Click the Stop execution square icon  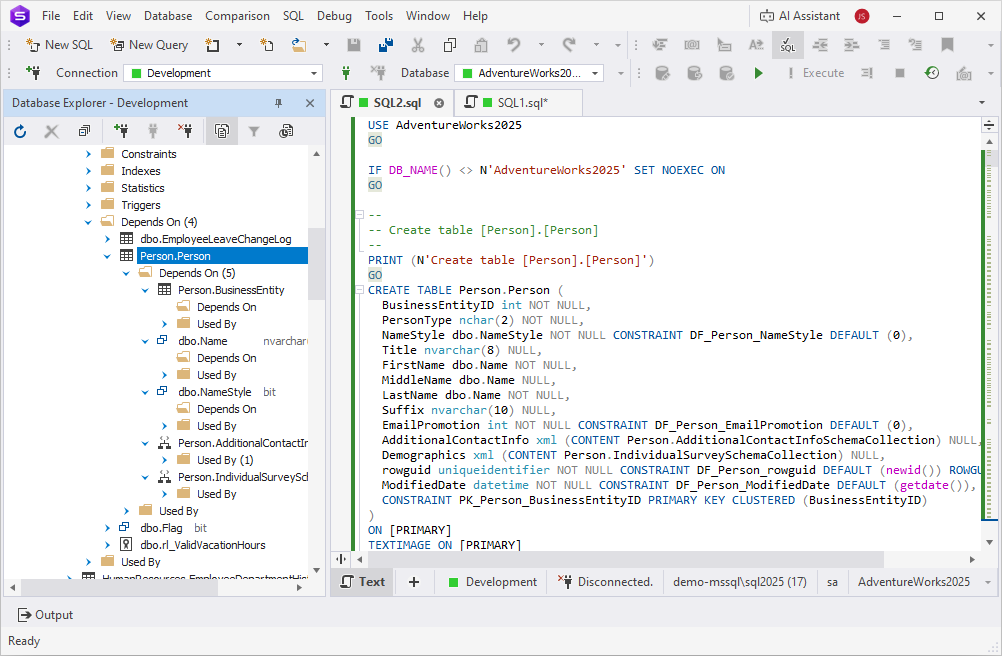[900, 73]
